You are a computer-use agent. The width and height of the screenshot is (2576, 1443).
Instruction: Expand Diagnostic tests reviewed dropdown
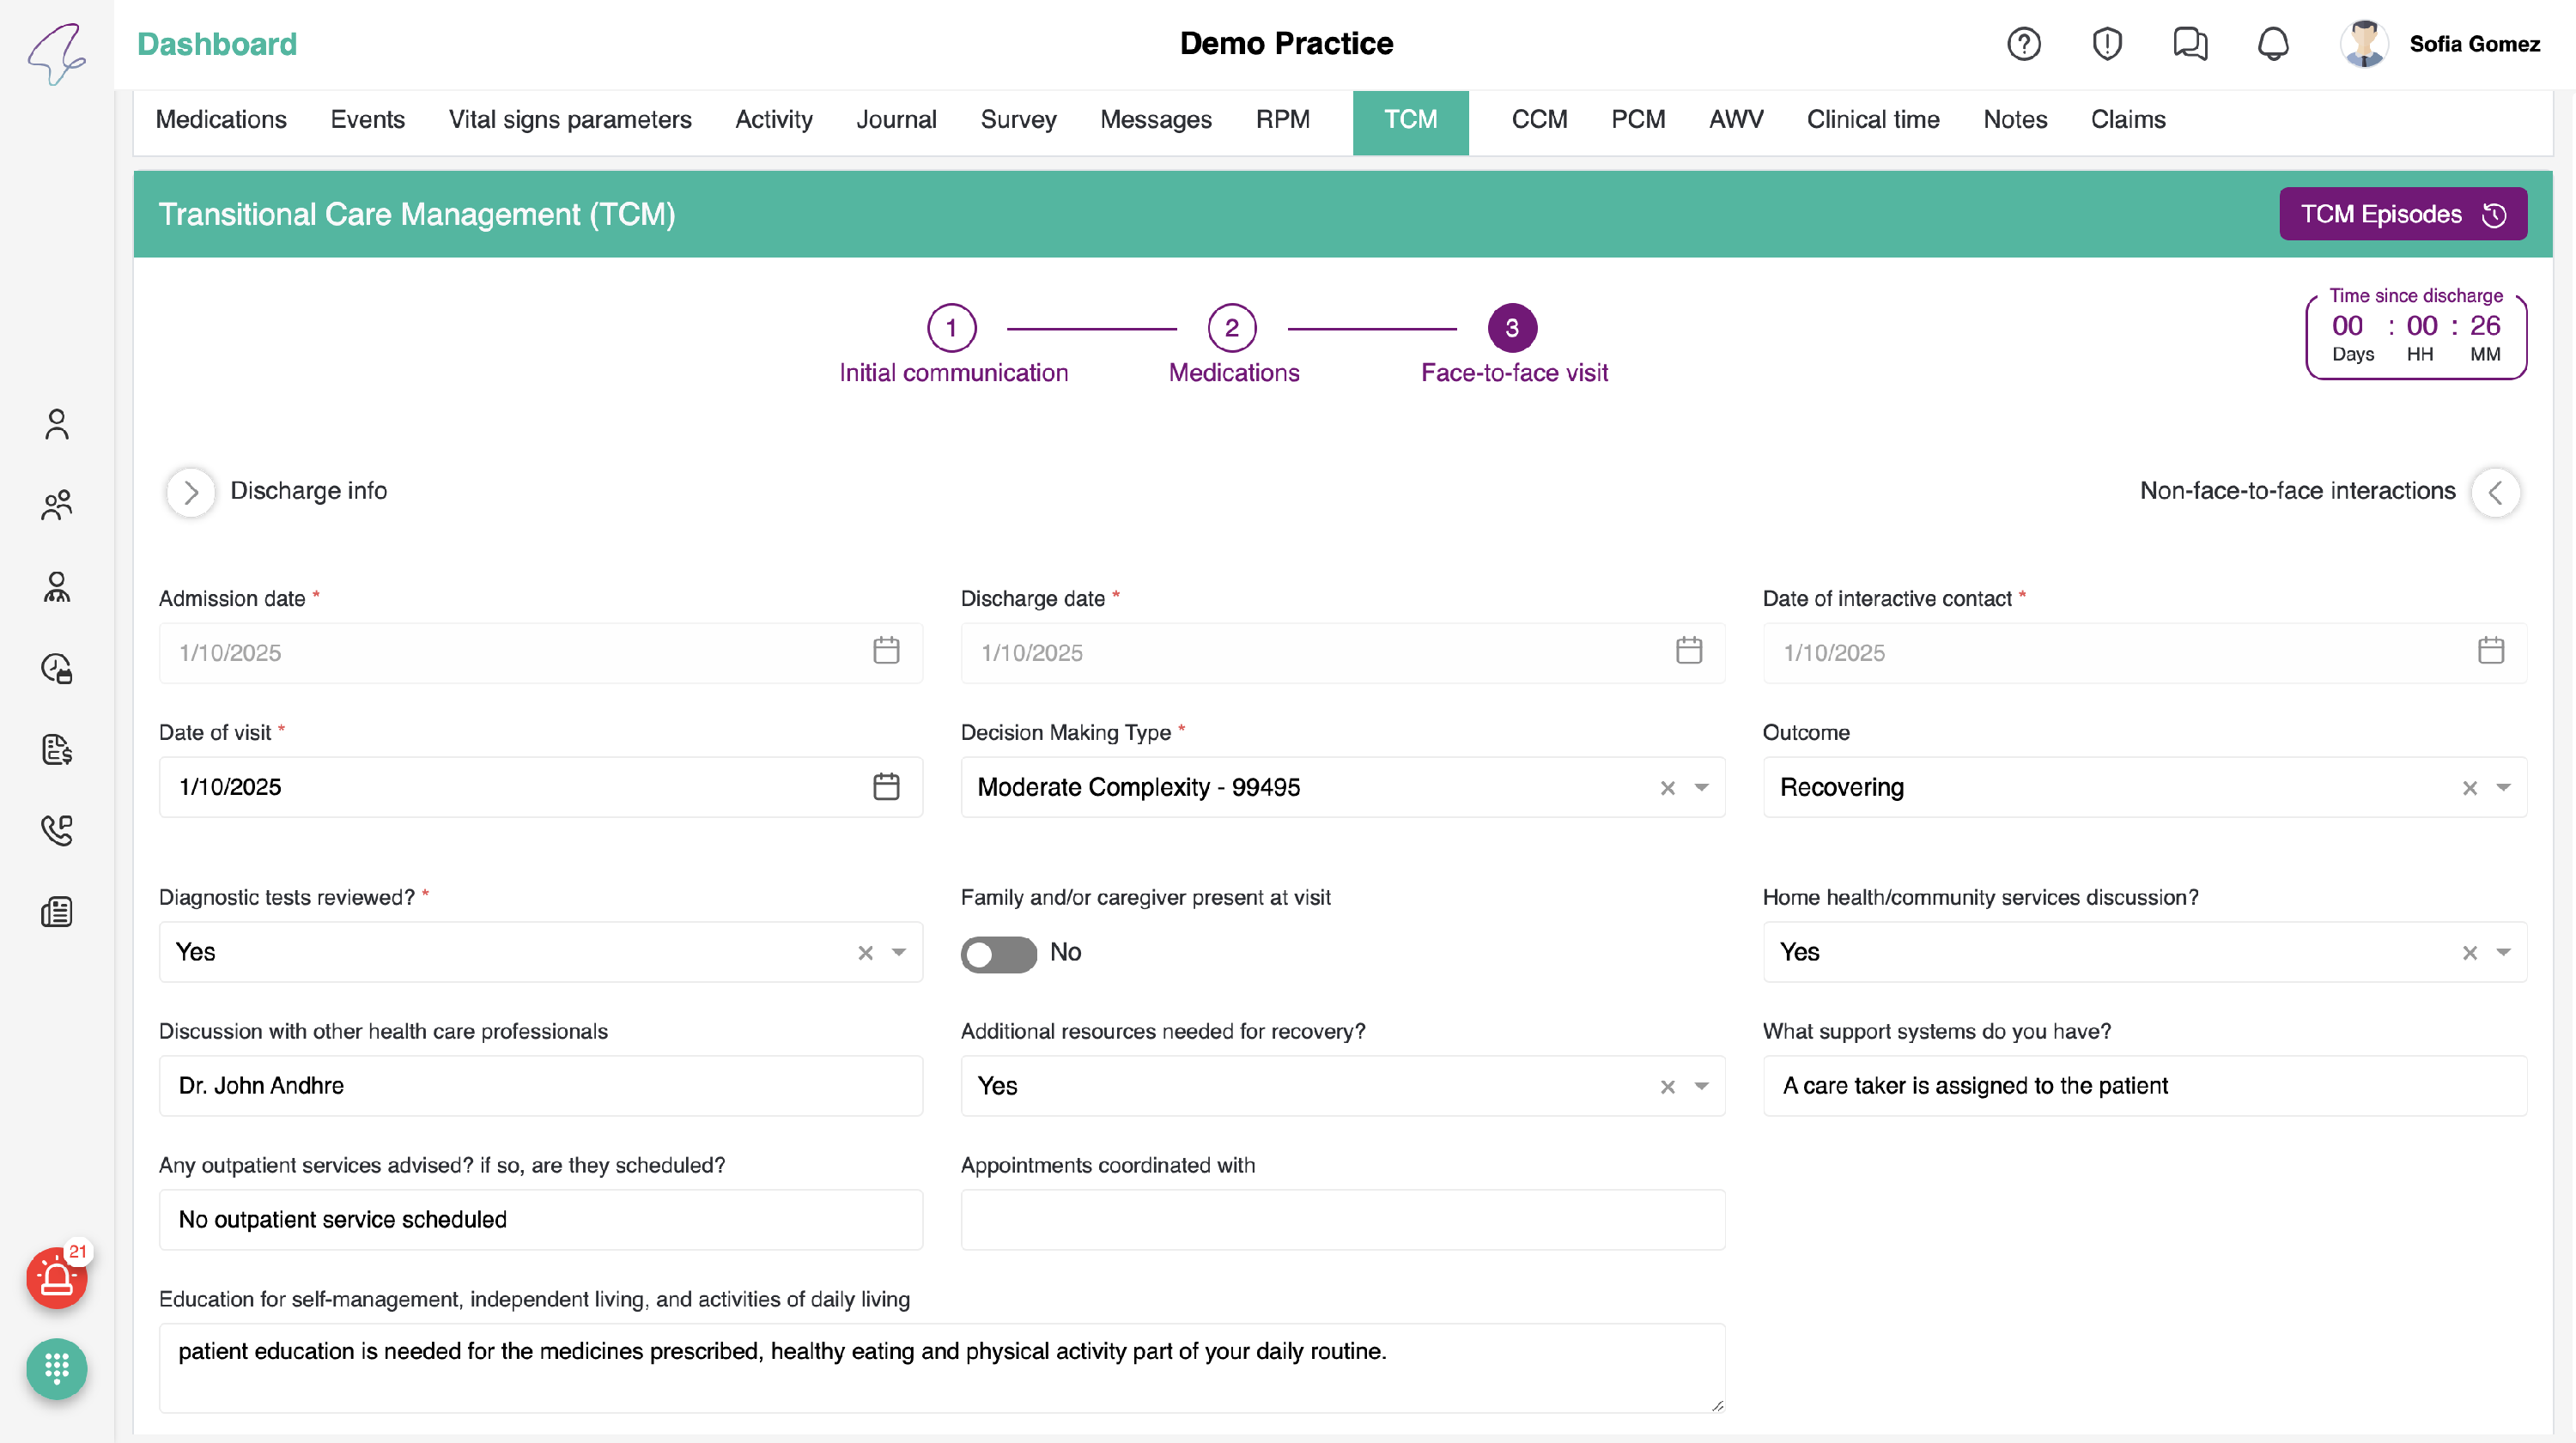point(899,952)
